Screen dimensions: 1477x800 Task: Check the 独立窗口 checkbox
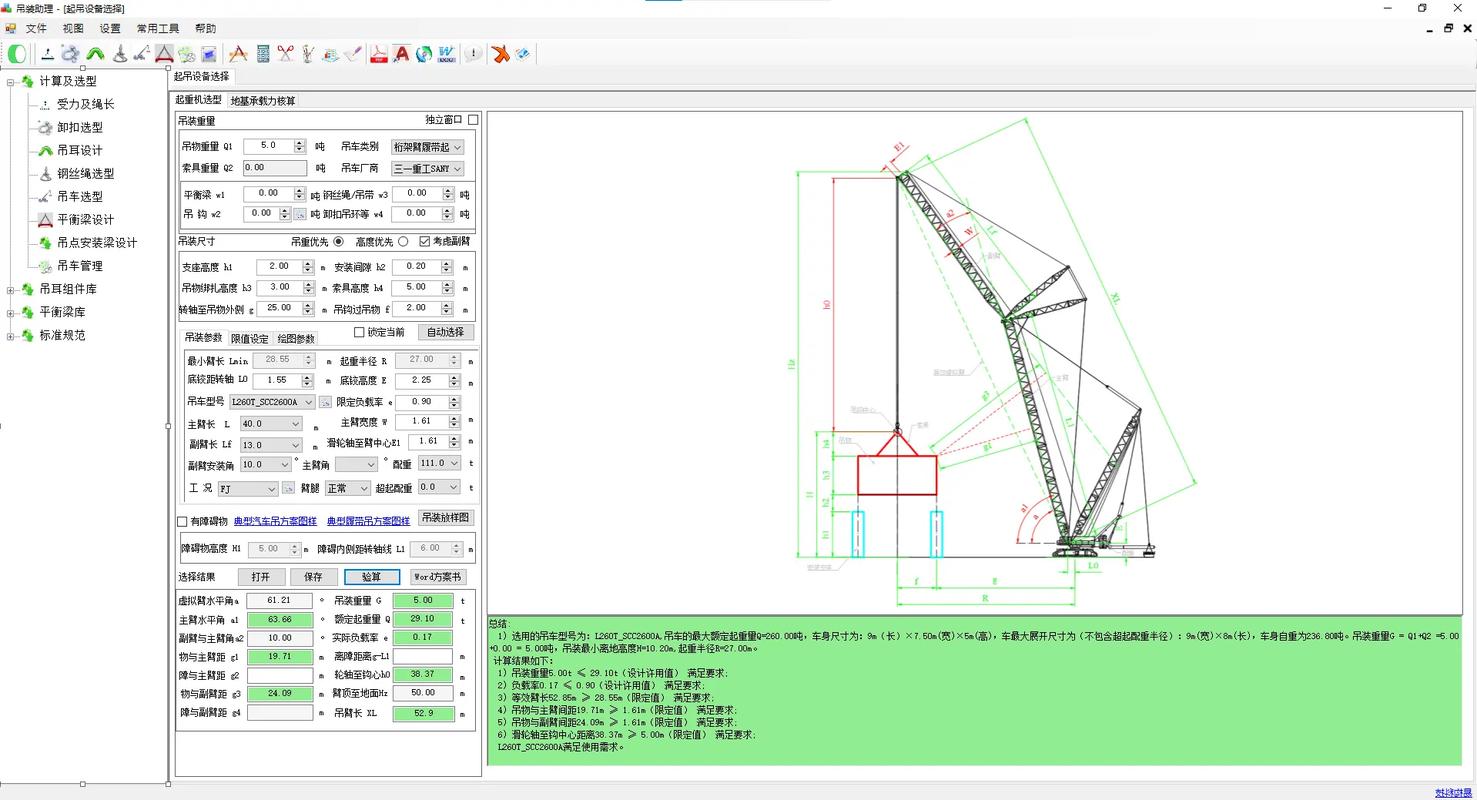click(x=473, y=120)
